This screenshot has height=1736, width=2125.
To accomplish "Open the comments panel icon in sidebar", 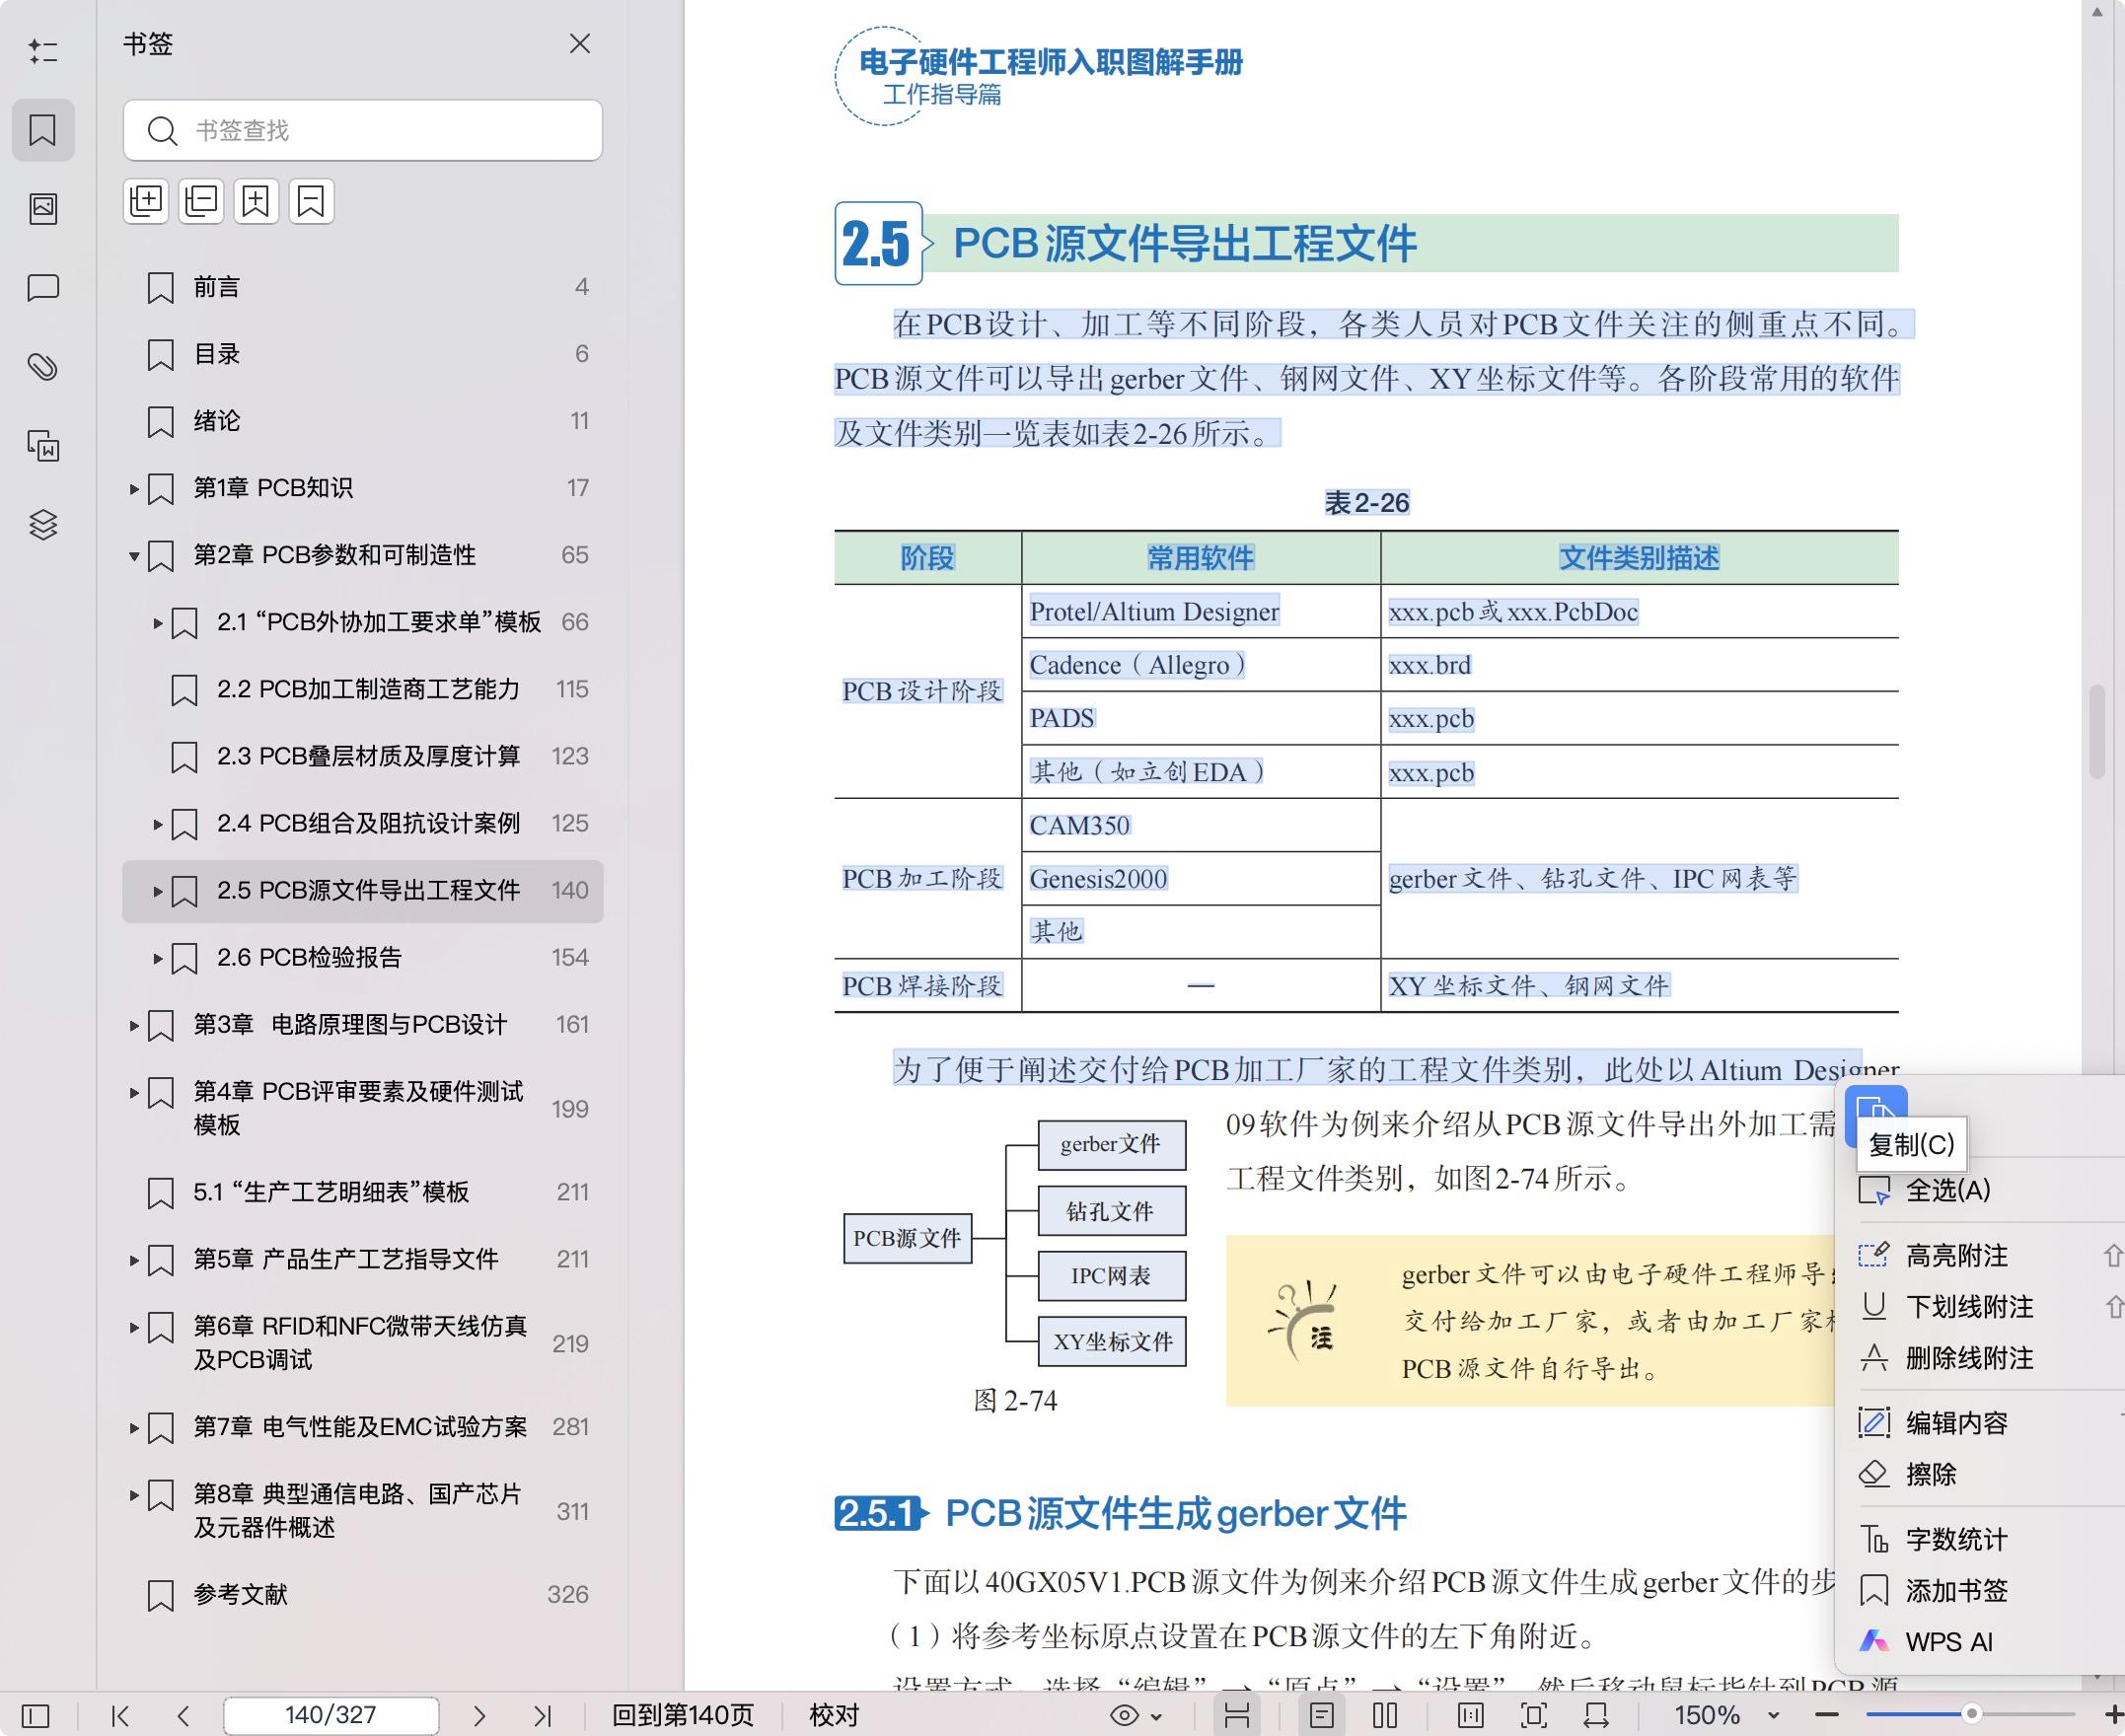I will click(43, 288).
